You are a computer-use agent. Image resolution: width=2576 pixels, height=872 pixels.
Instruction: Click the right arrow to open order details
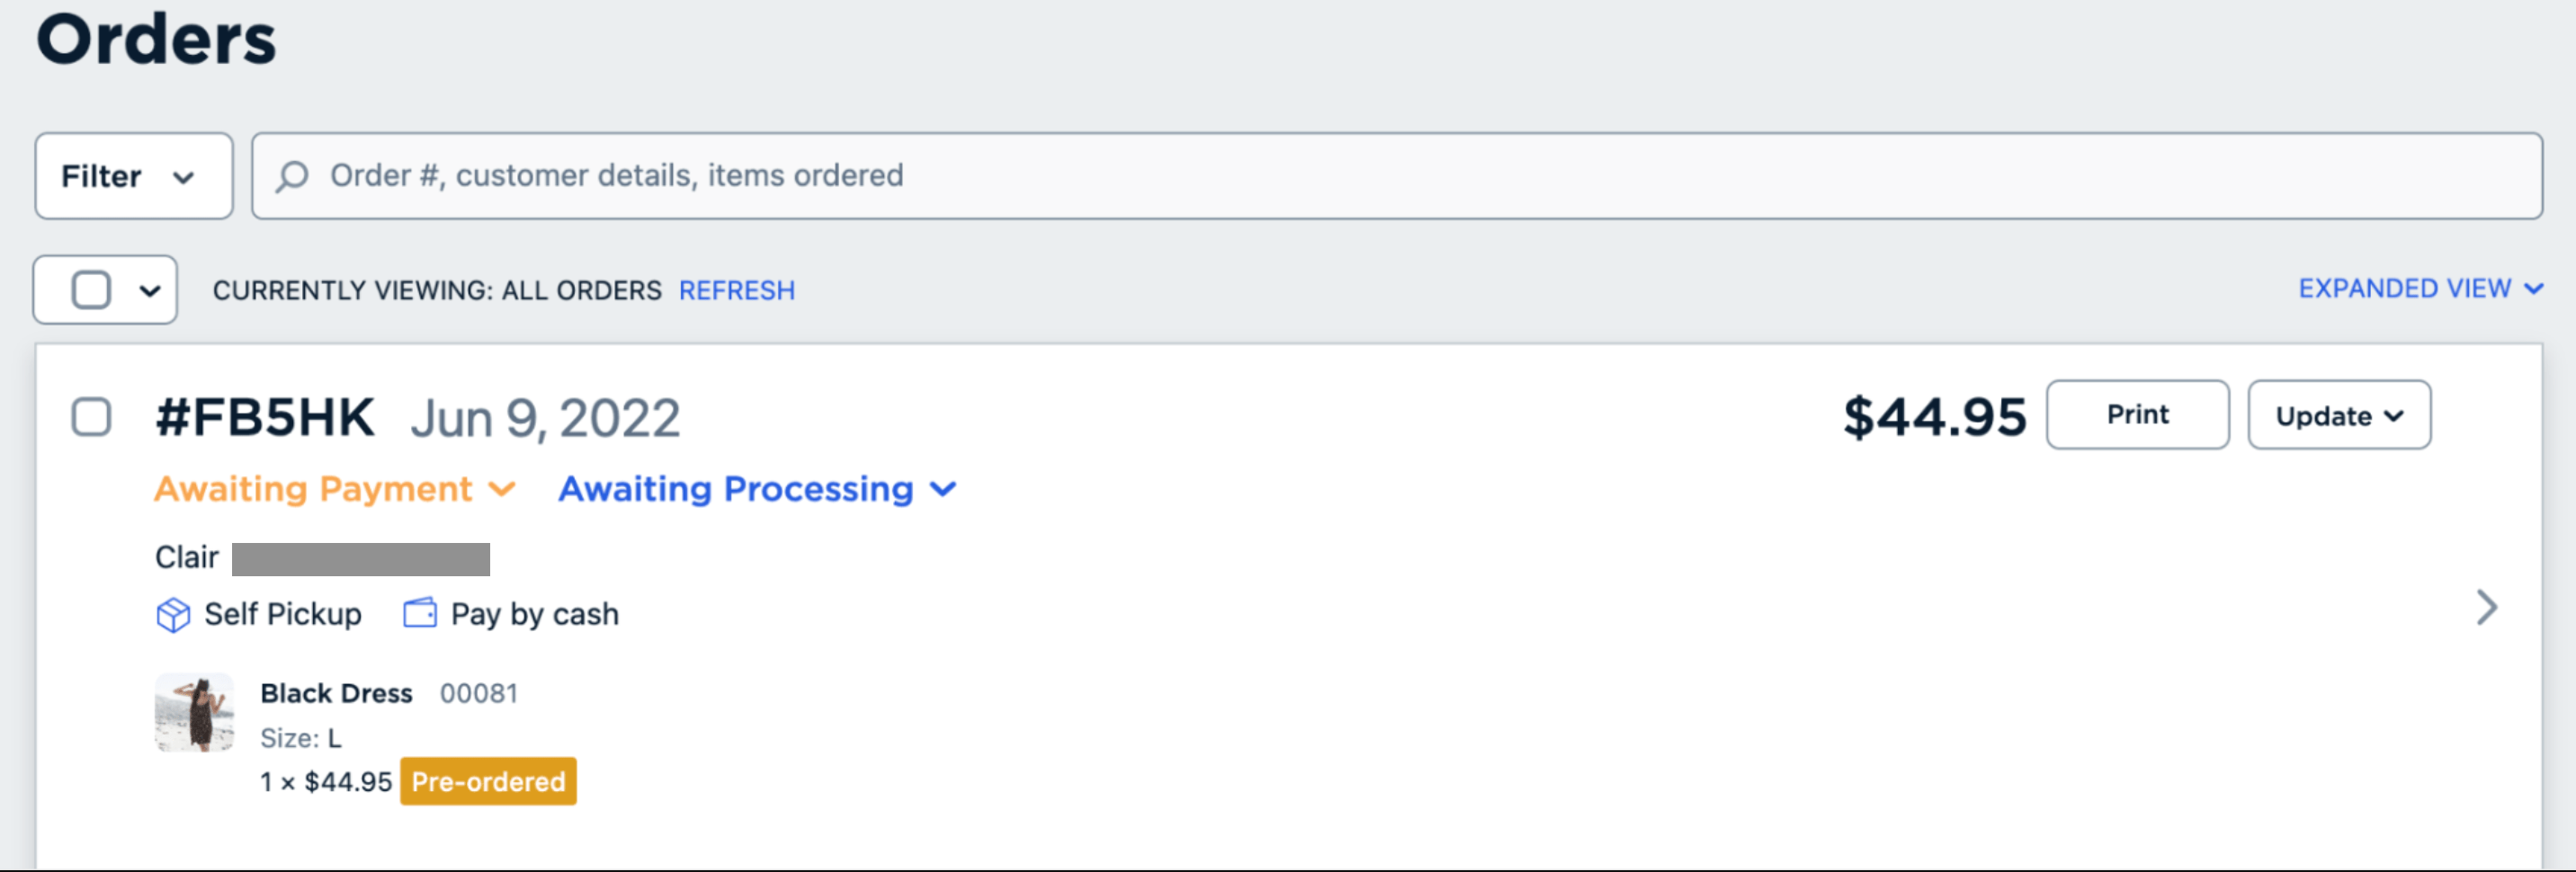(2487, 609)
